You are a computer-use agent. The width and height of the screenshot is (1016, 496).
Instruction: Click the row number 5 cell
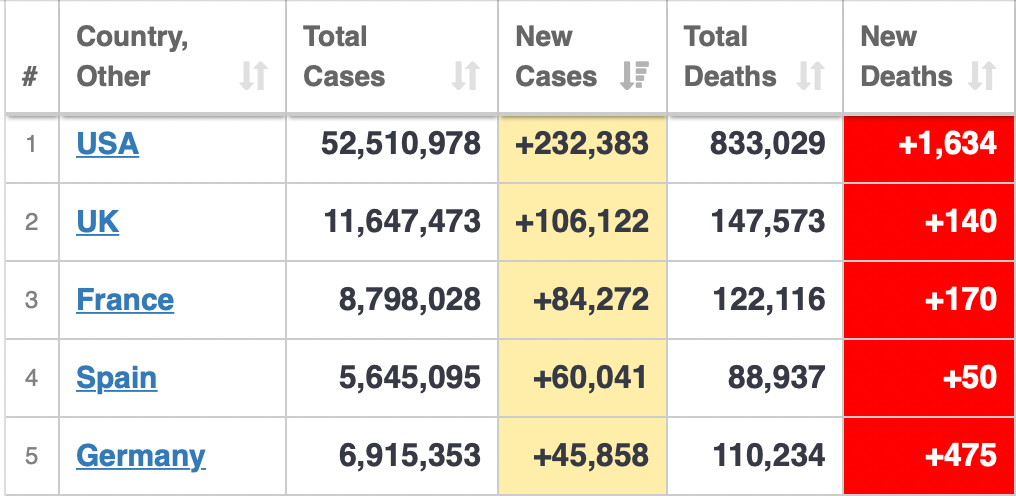(x=31, y=456)
